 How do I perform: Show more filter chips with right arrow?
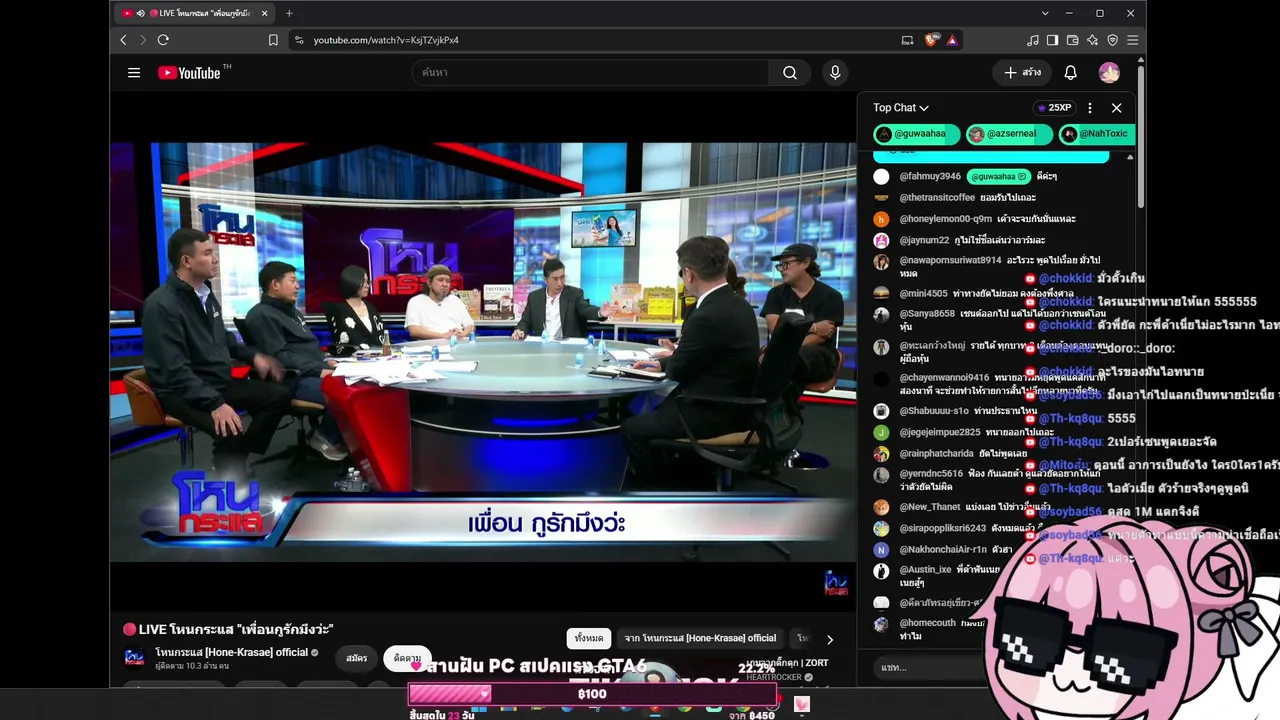[x=829, y=639]
